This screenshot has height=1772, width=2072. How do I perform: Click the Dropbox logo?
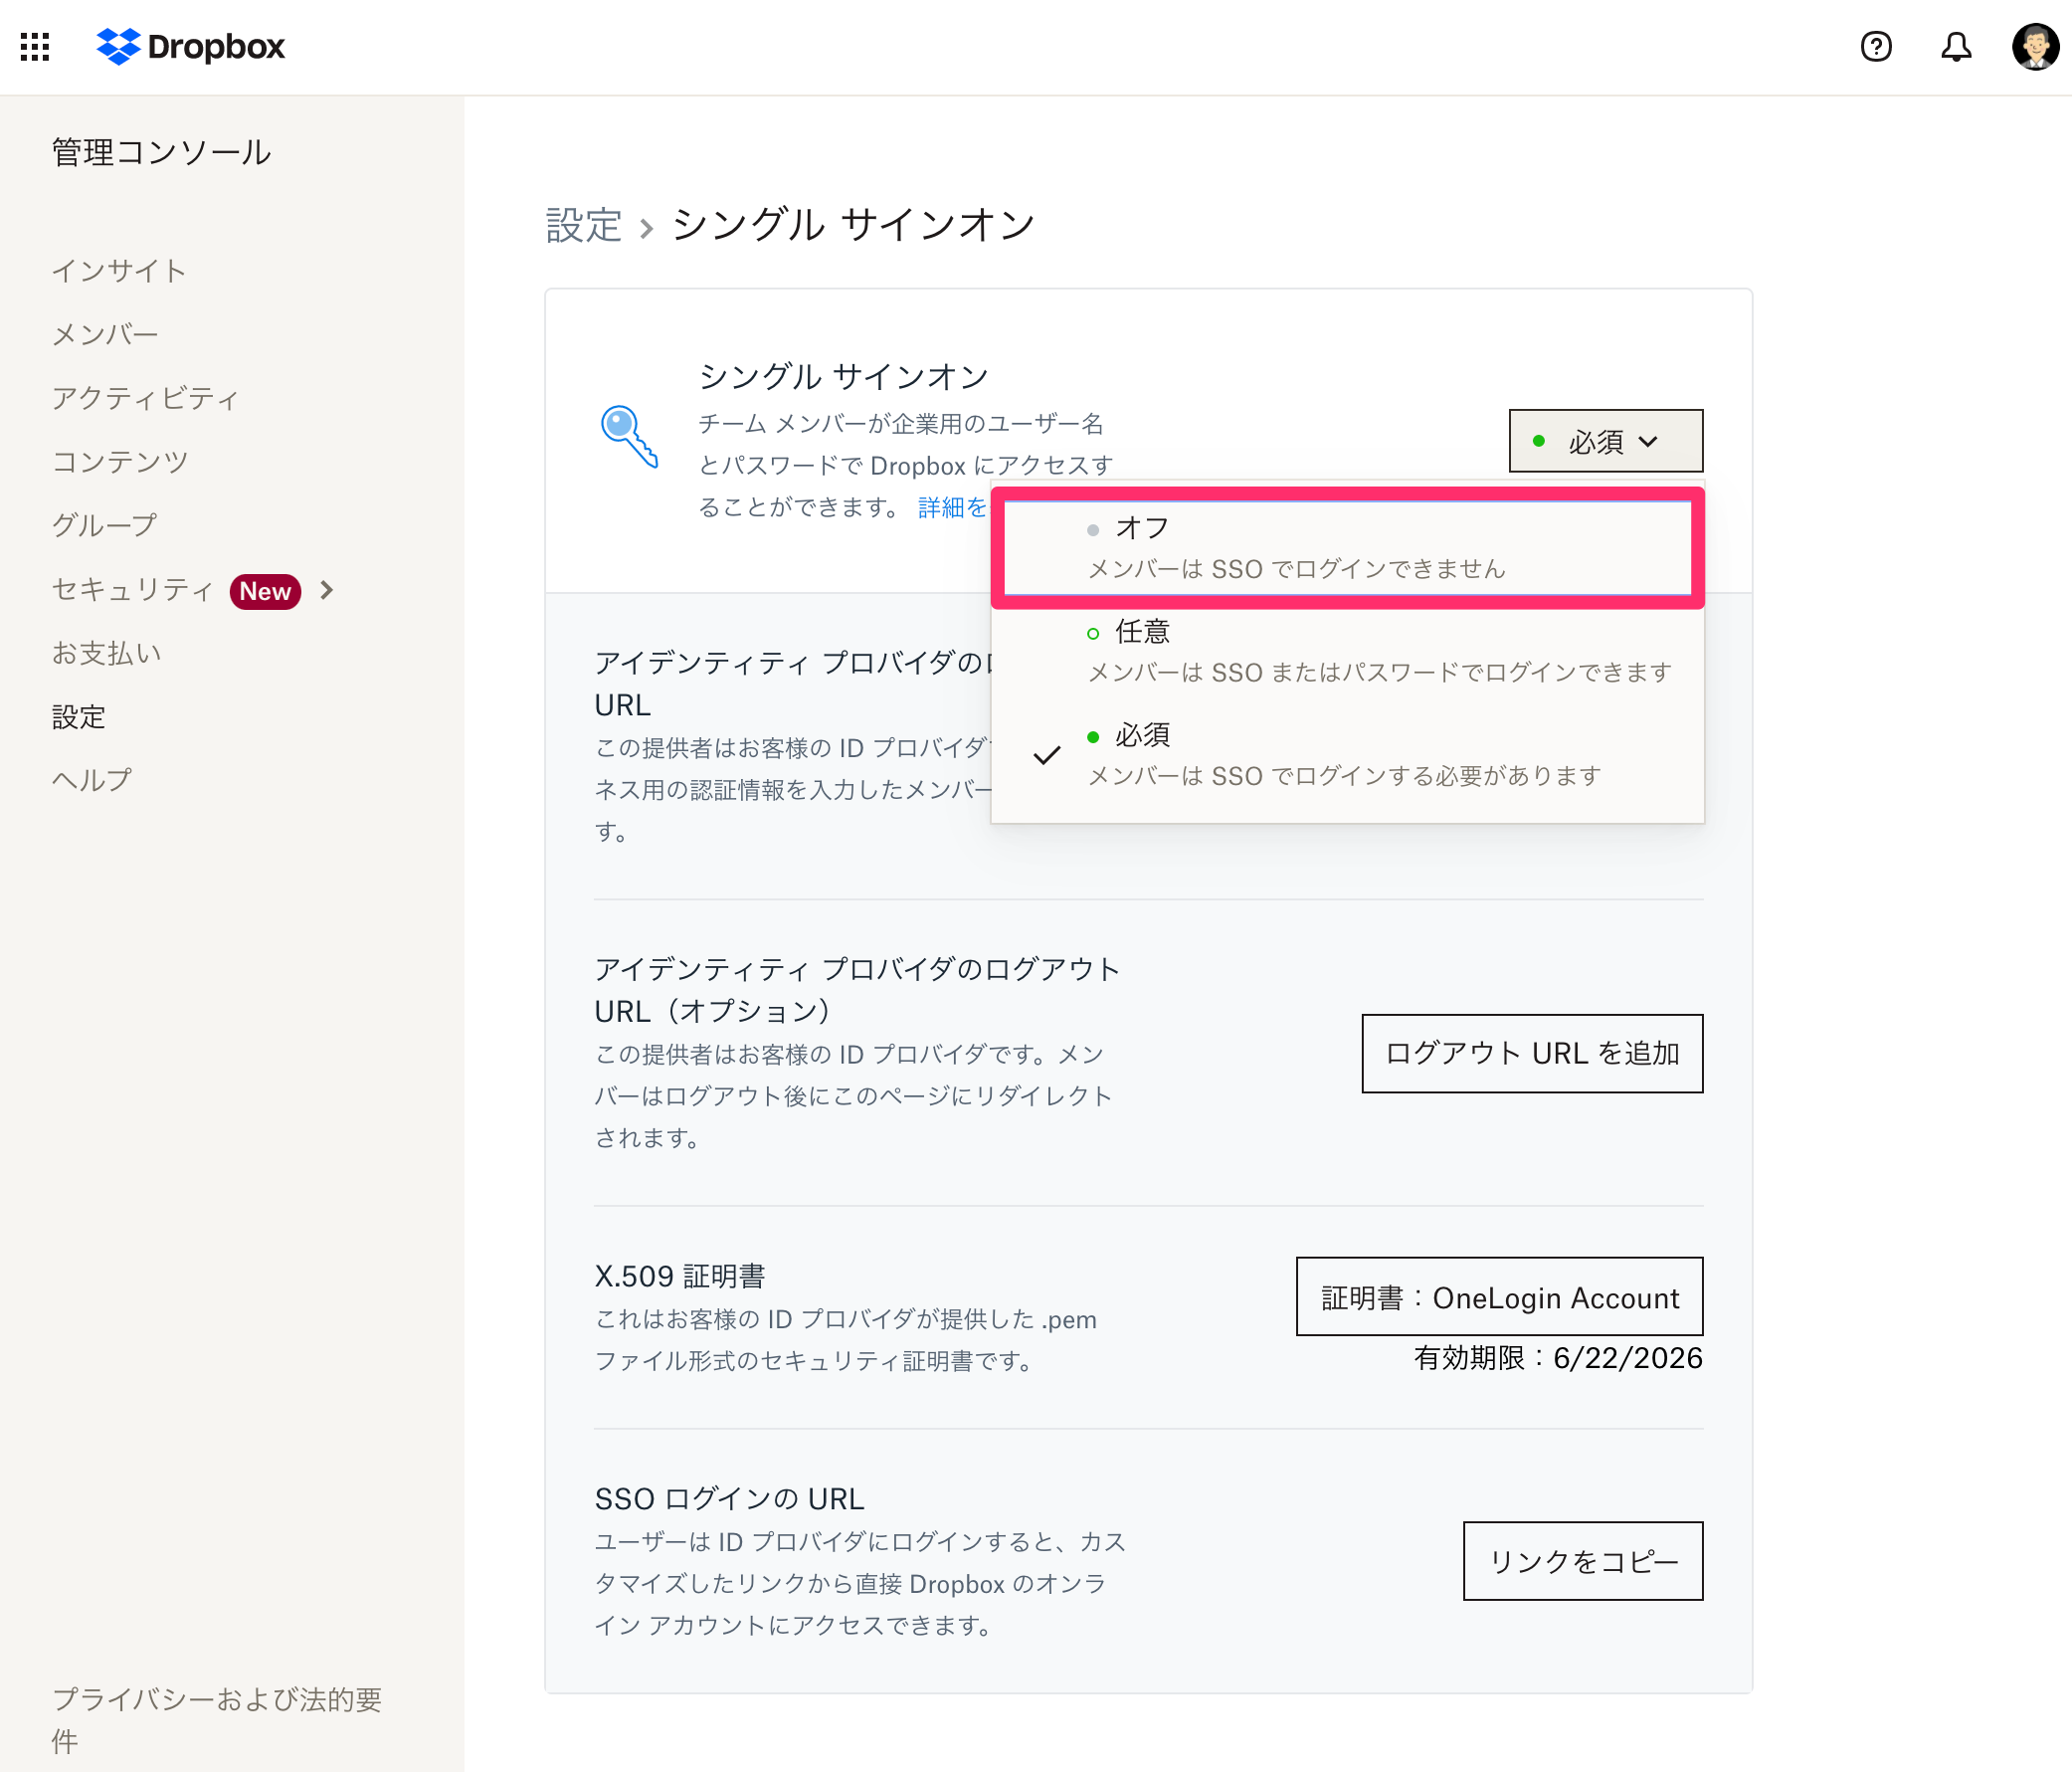(191, 47)
